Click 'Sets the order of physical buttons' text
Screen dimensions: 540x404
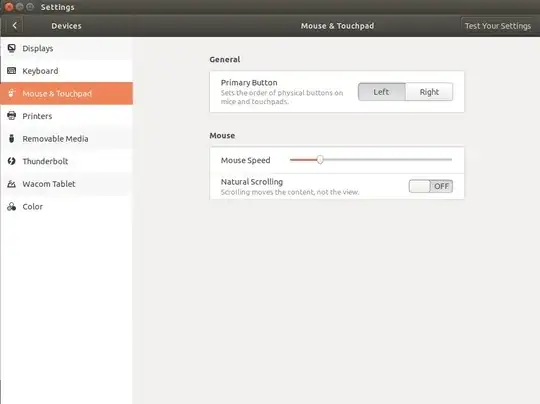tap(282, 97)
